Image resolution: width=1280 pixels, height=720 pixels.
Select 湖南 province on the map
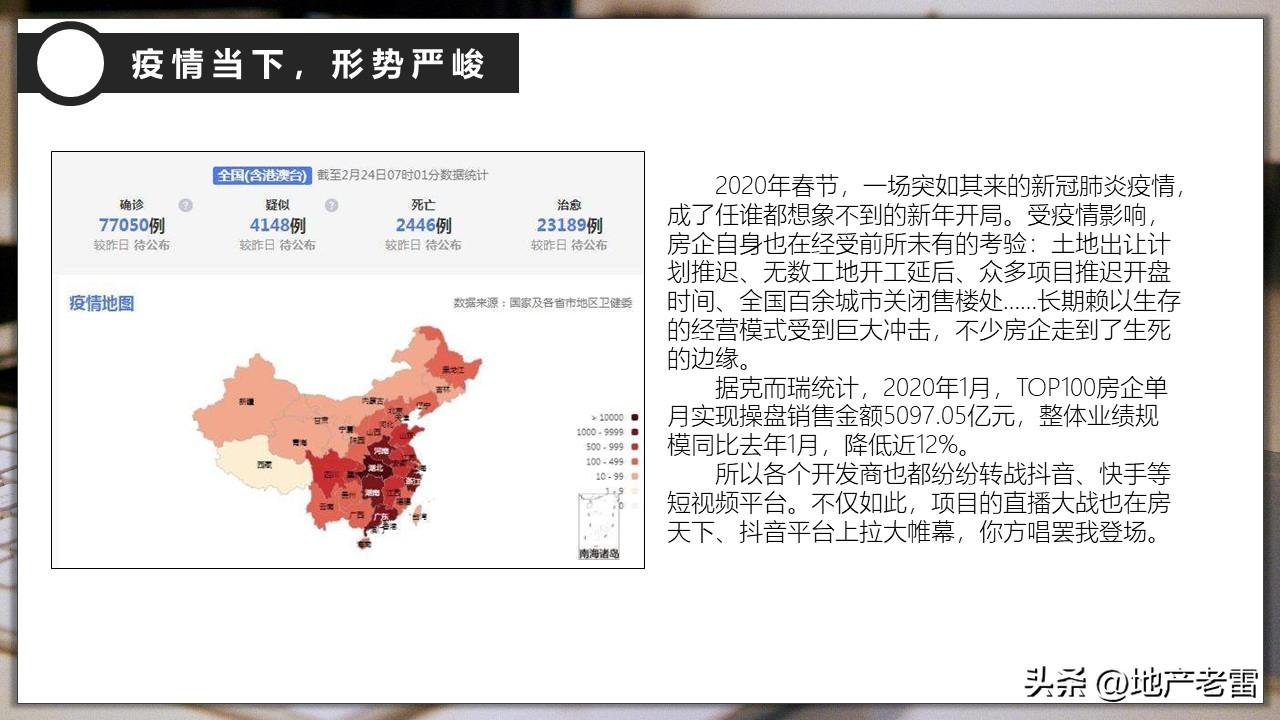click(x=372, y=492)
